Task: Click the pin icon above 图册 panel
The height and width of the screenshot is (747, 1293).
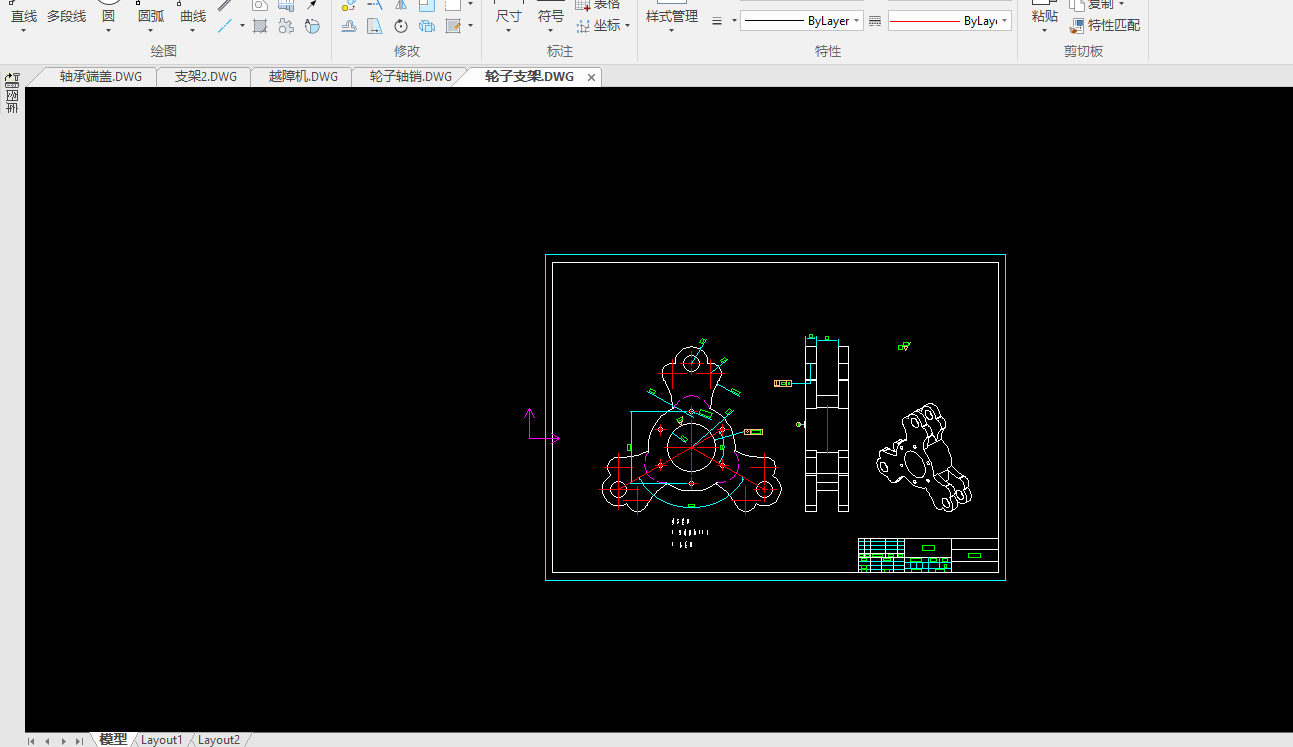Action: [12, 79]
